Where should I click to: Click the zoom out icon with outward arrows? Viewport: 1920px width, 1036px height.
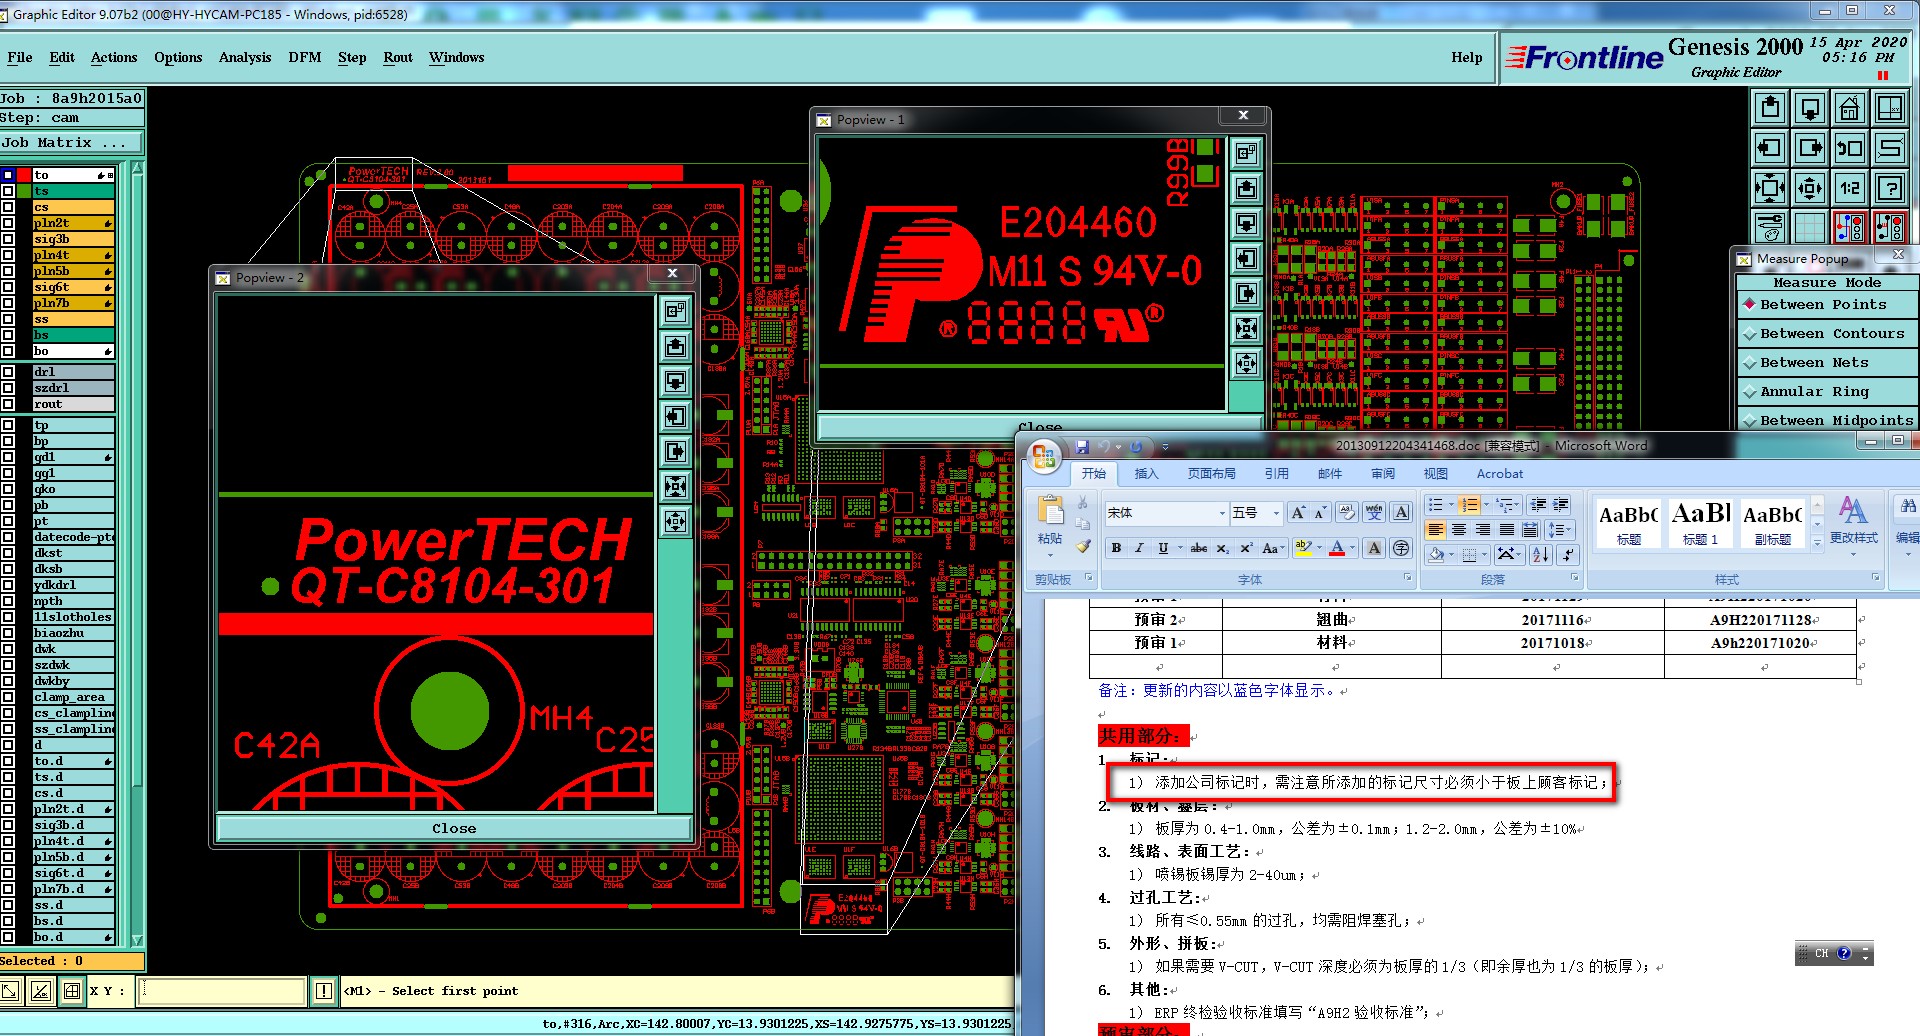(1810, 188)
